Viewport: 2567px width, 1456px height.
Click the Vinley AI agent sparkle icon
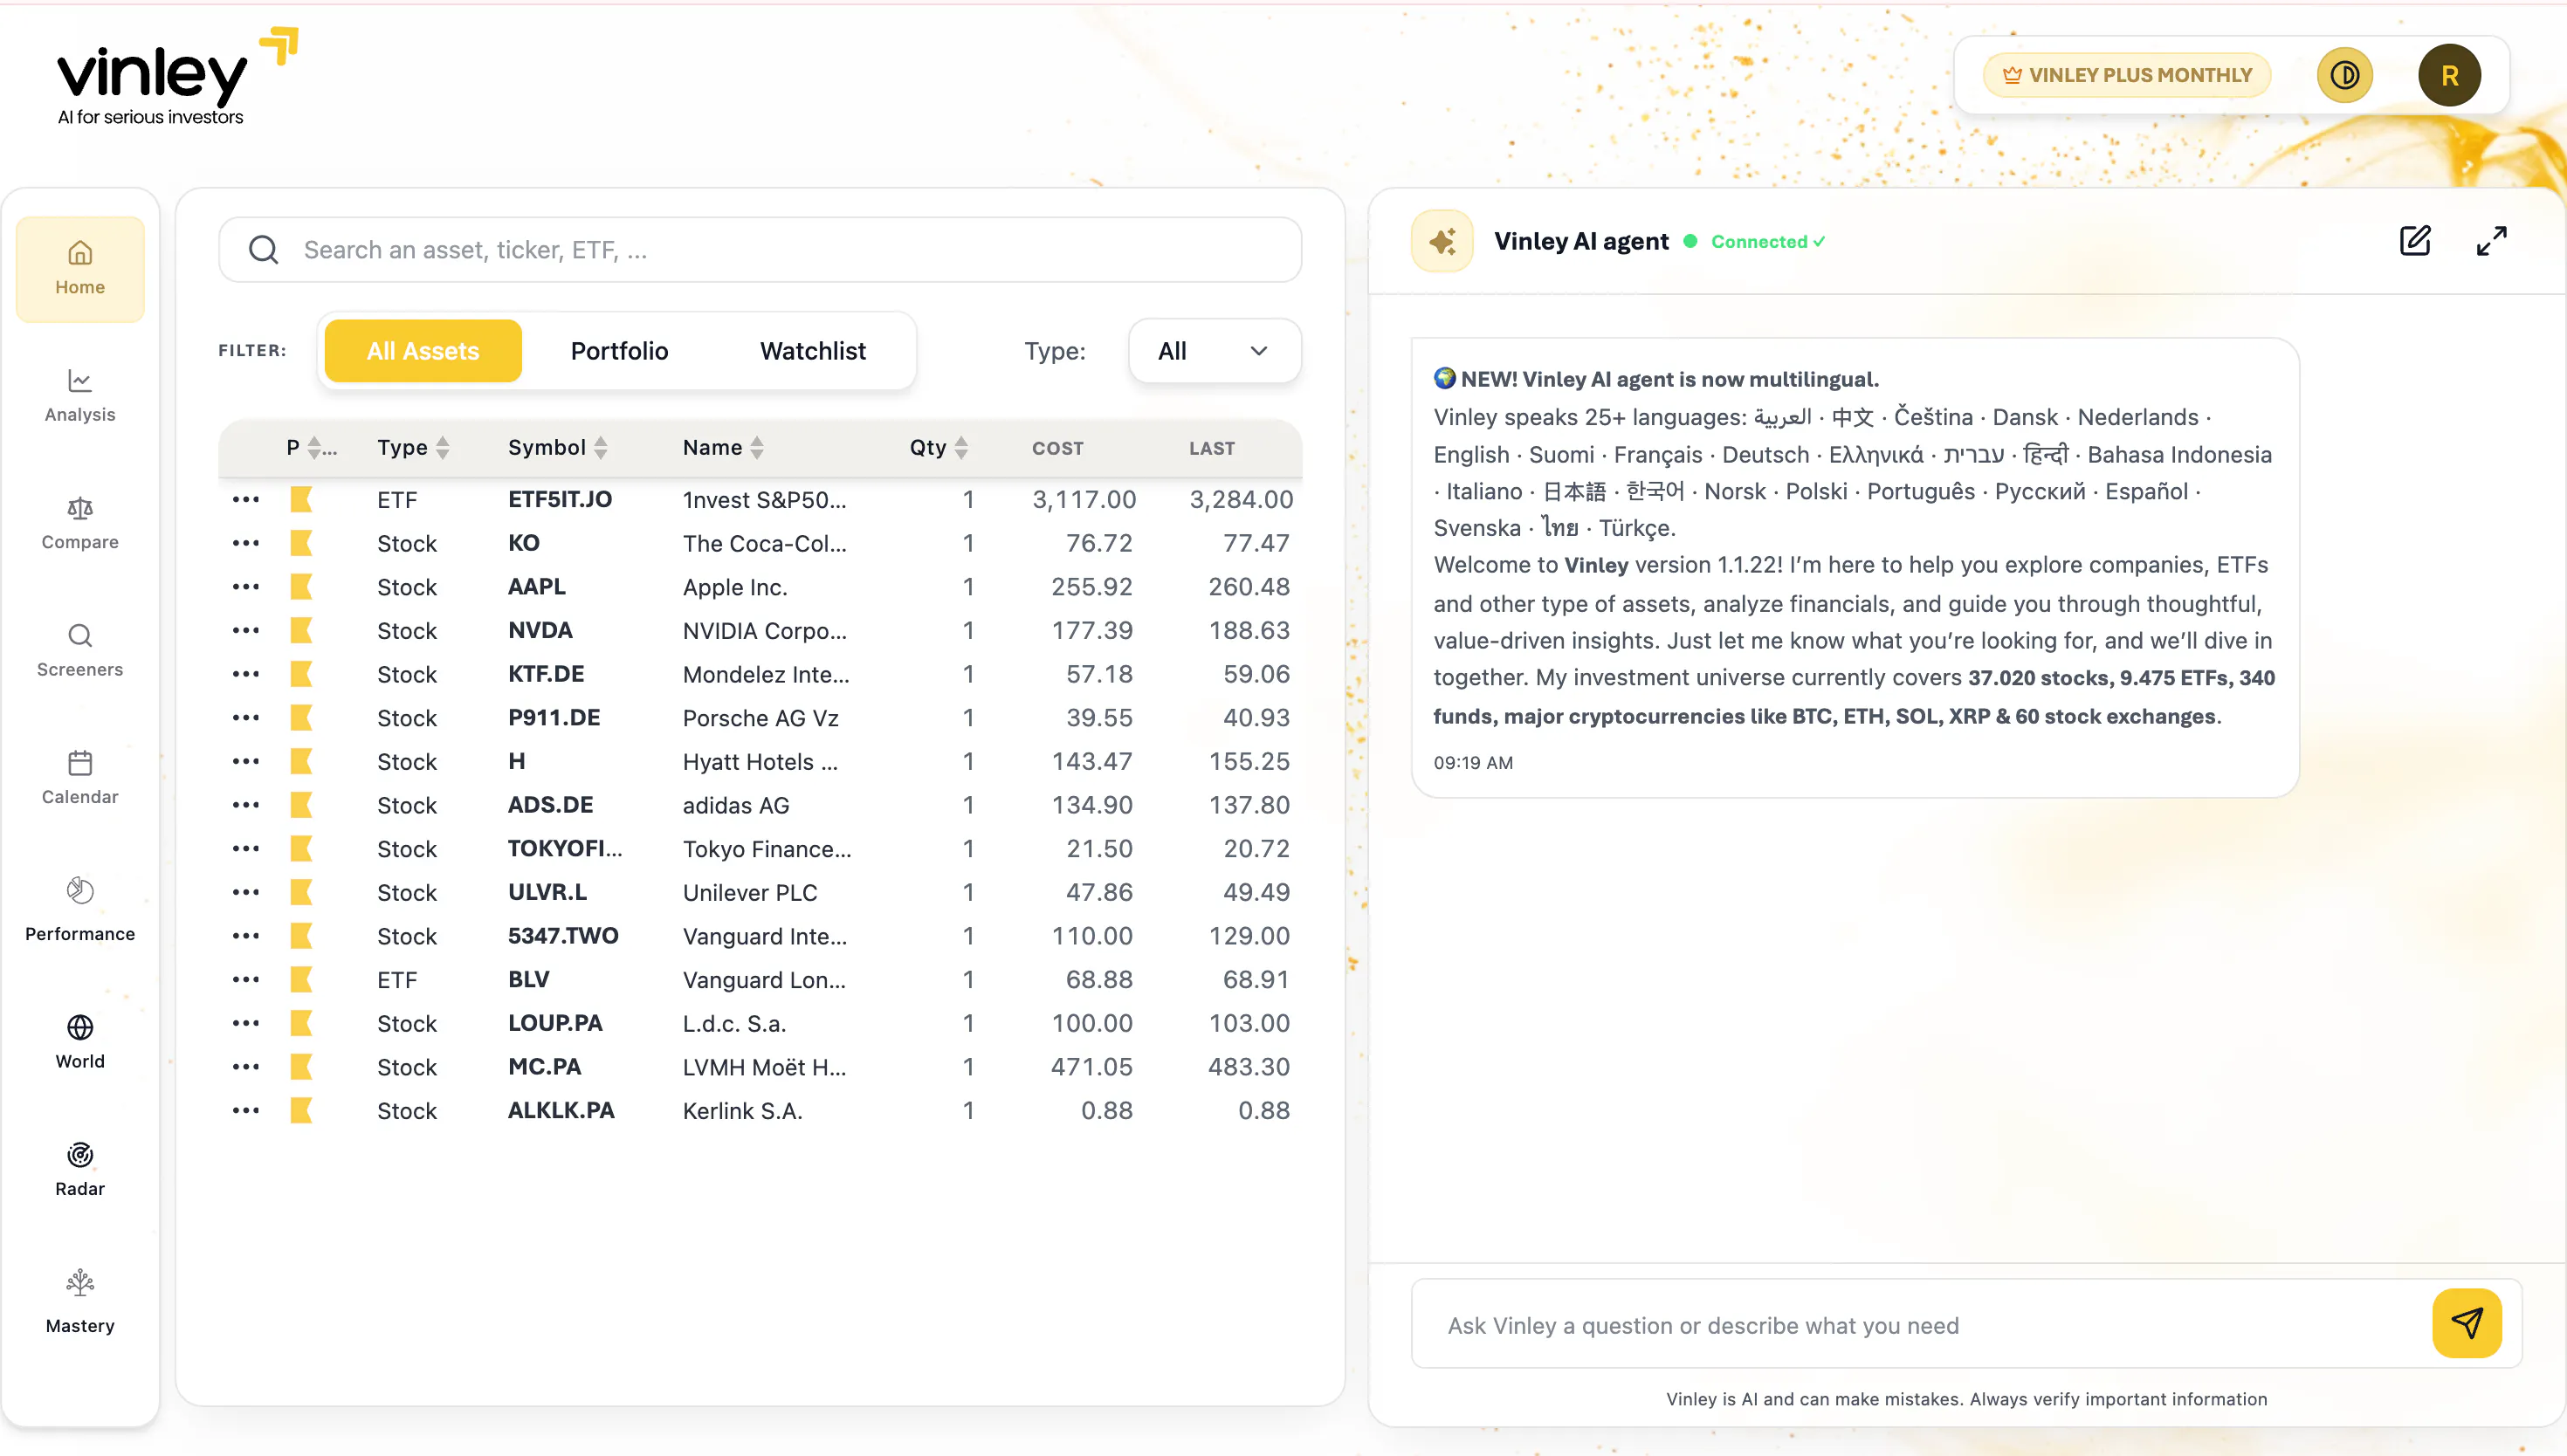point(1442,241)
